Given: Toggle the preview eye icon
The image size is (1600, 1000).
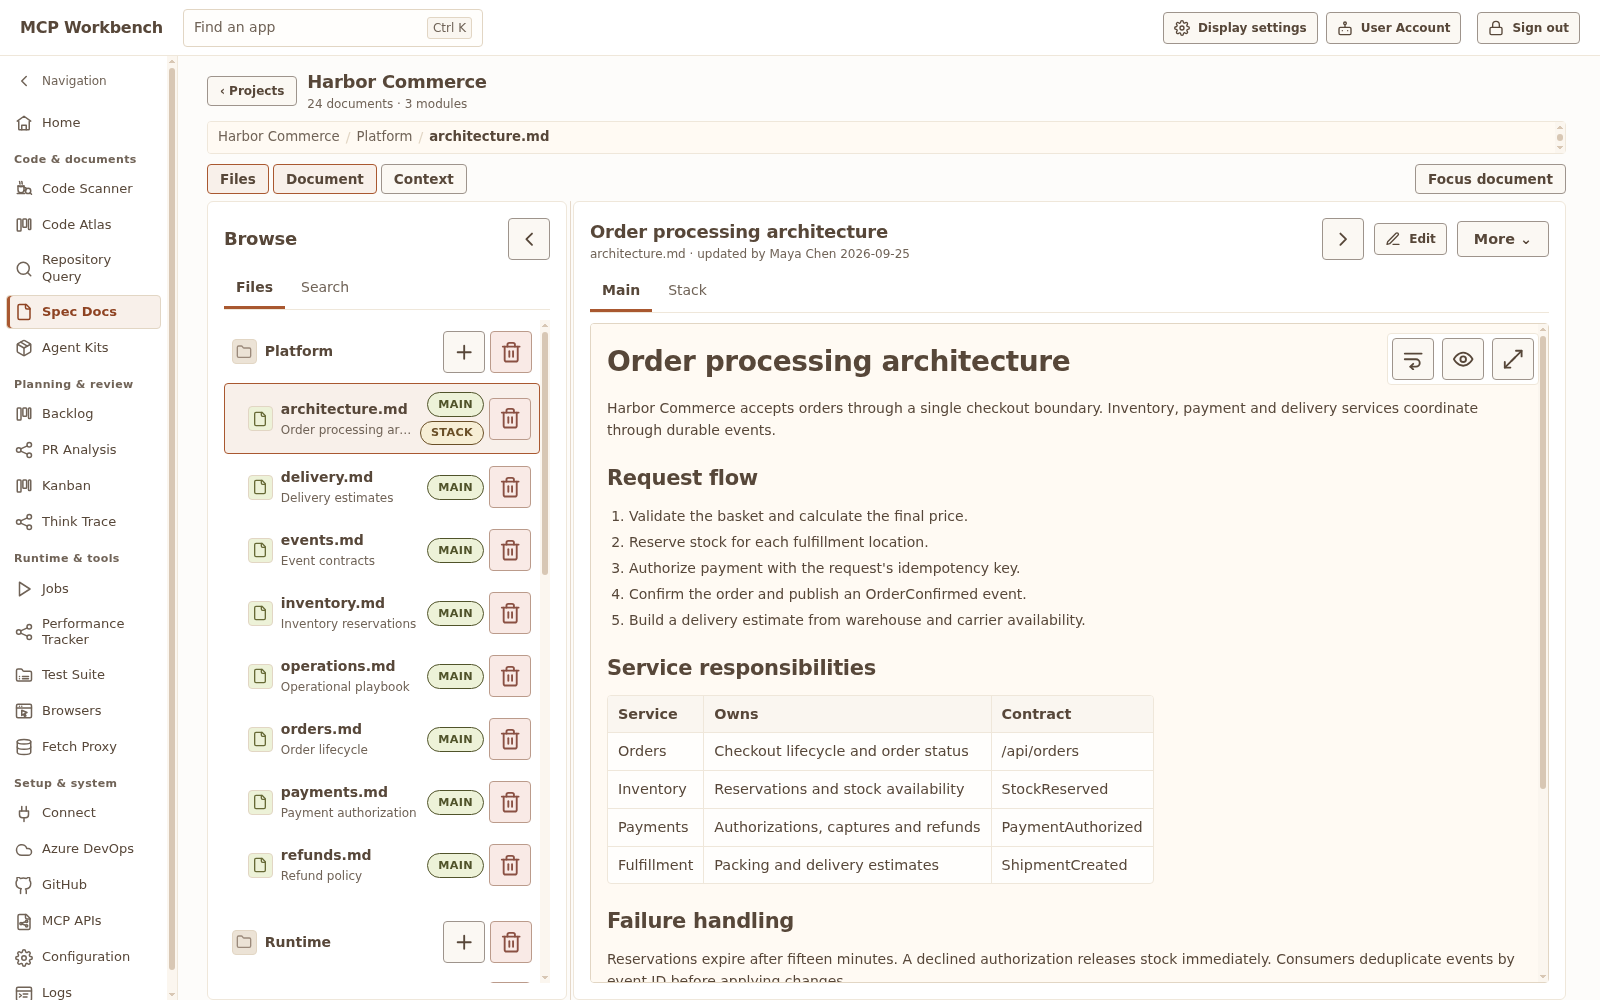Looking at the screenshot, I should click(x=1463, y=359).
